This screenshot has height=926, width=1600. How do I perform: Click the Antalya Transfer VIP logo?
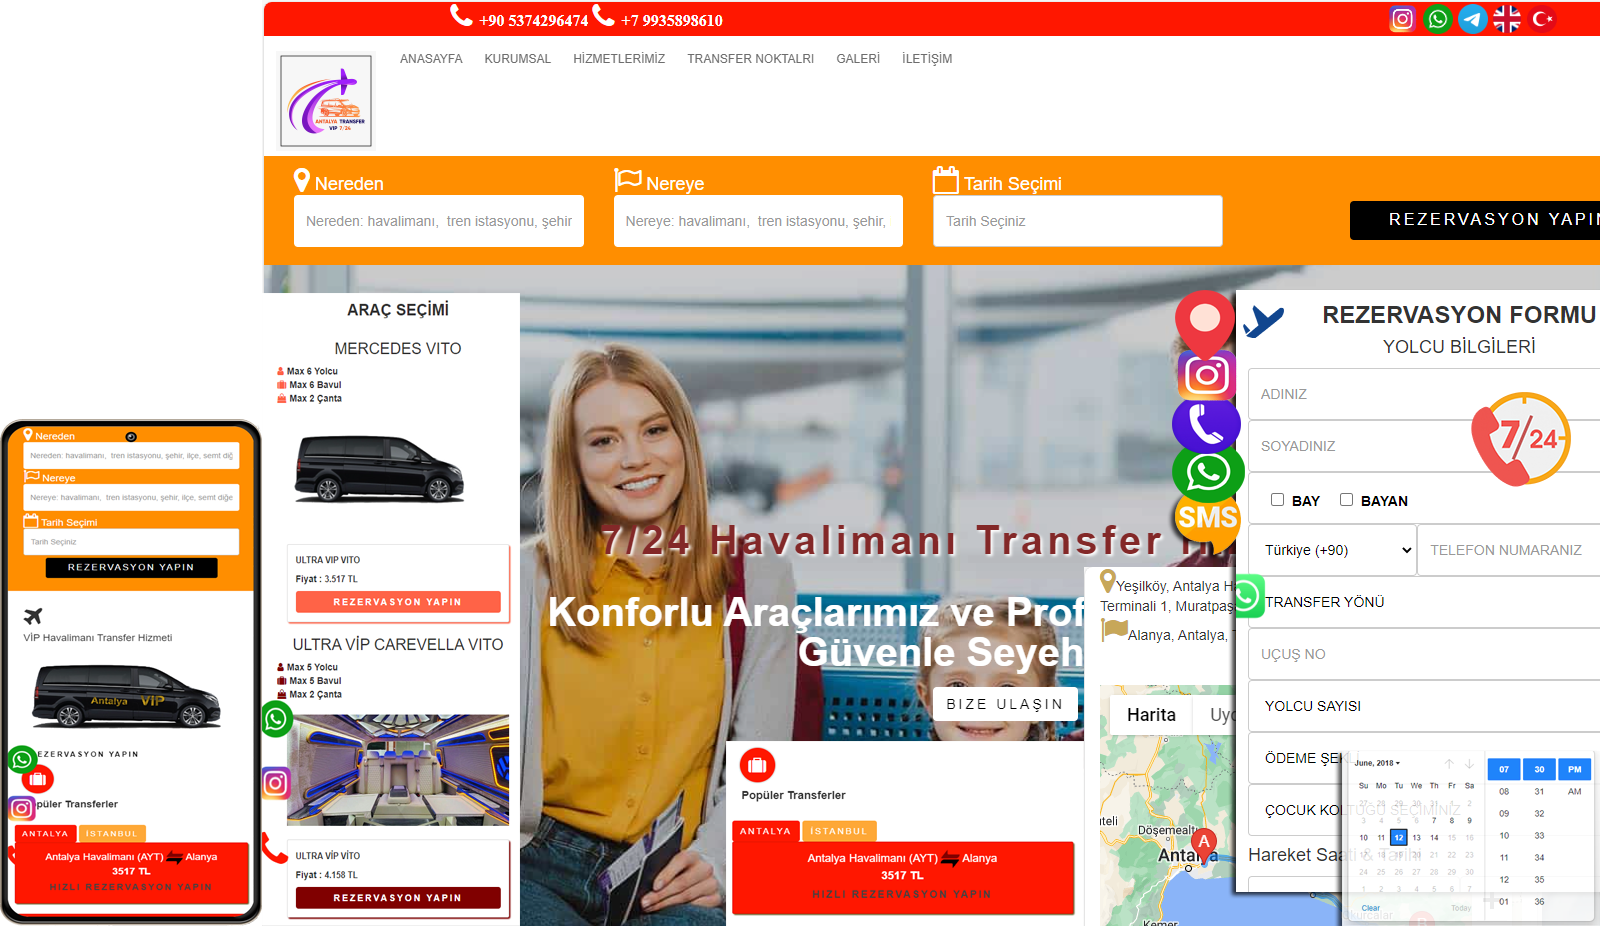(326, 101)
